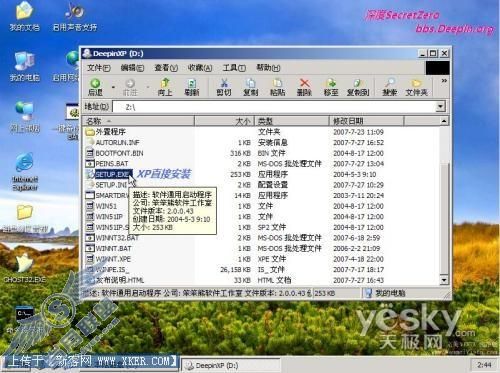This screenshot has width=500, height=373.
Task: Open the Search (搜索) pane
Action: [x=390, y=87]
